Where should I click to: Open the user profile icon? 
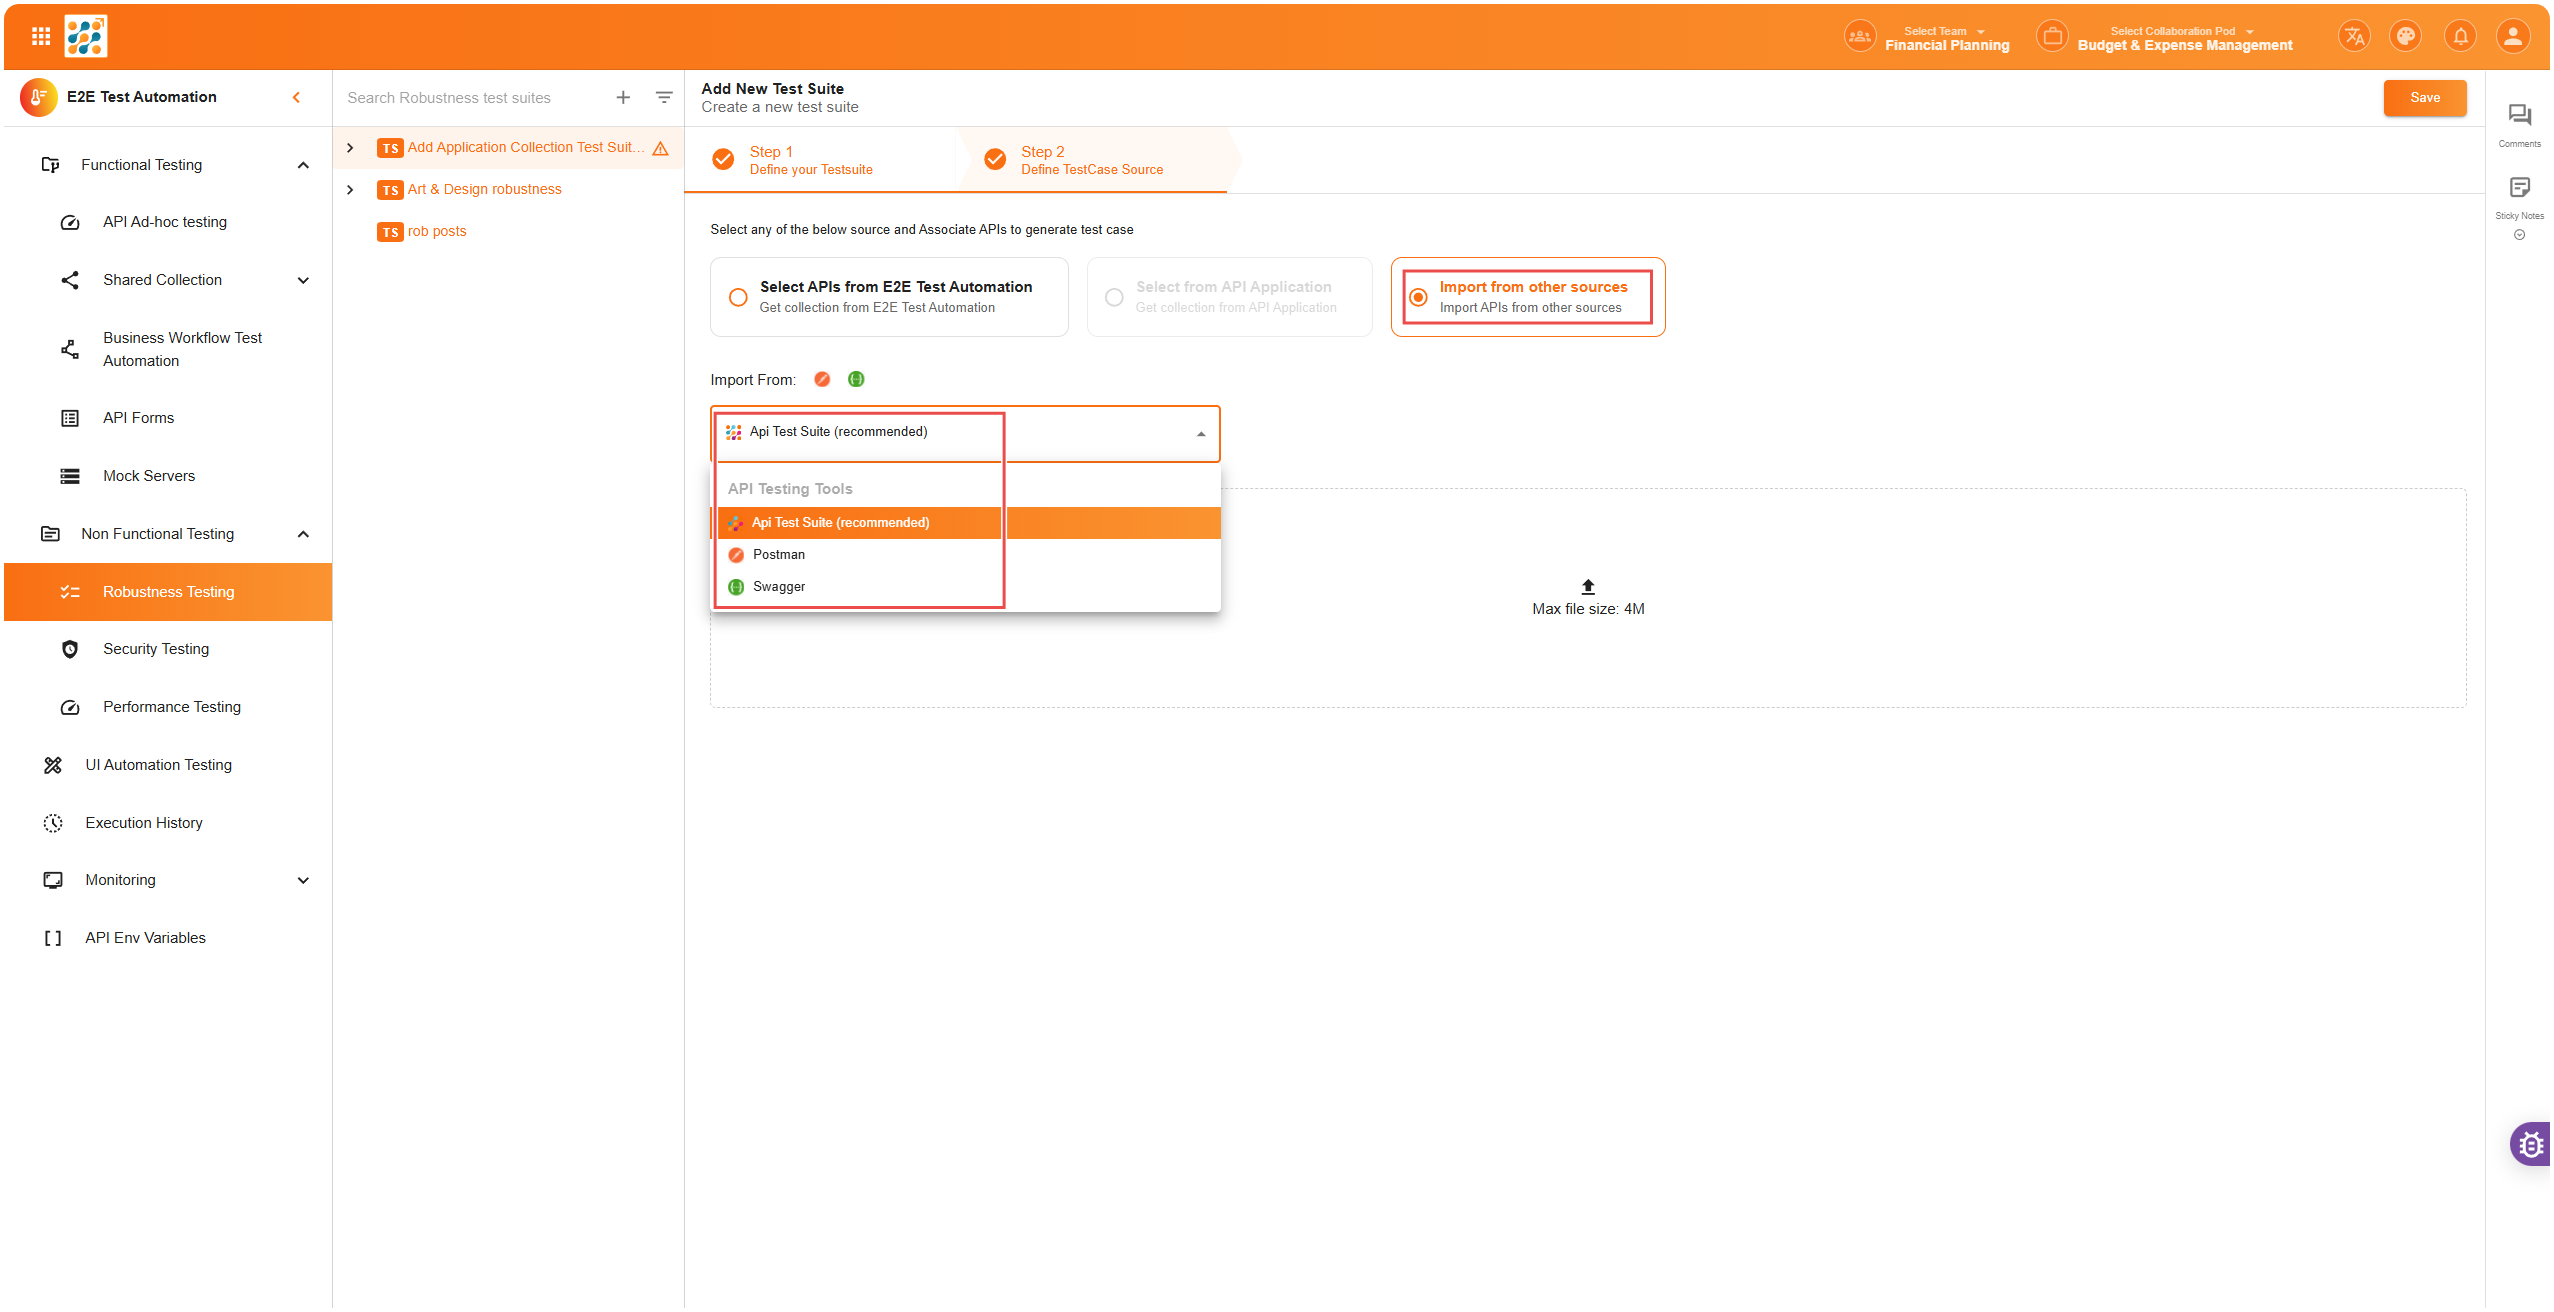click(x=2513, y=37)
